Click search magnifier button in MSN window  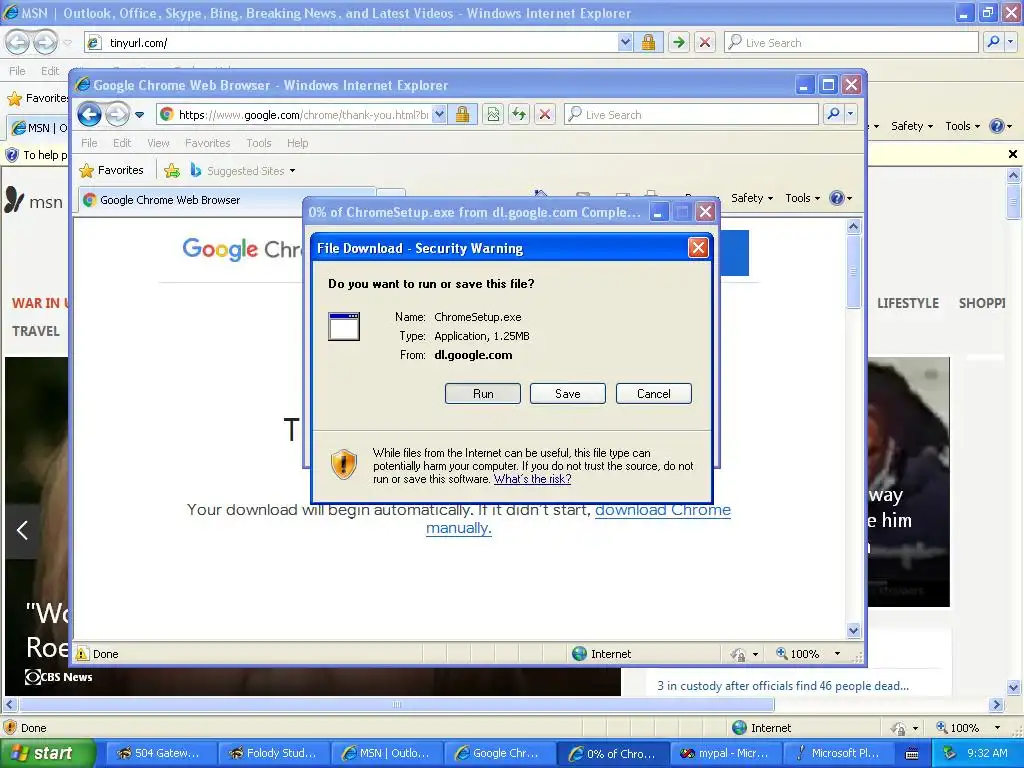(993, 42)
